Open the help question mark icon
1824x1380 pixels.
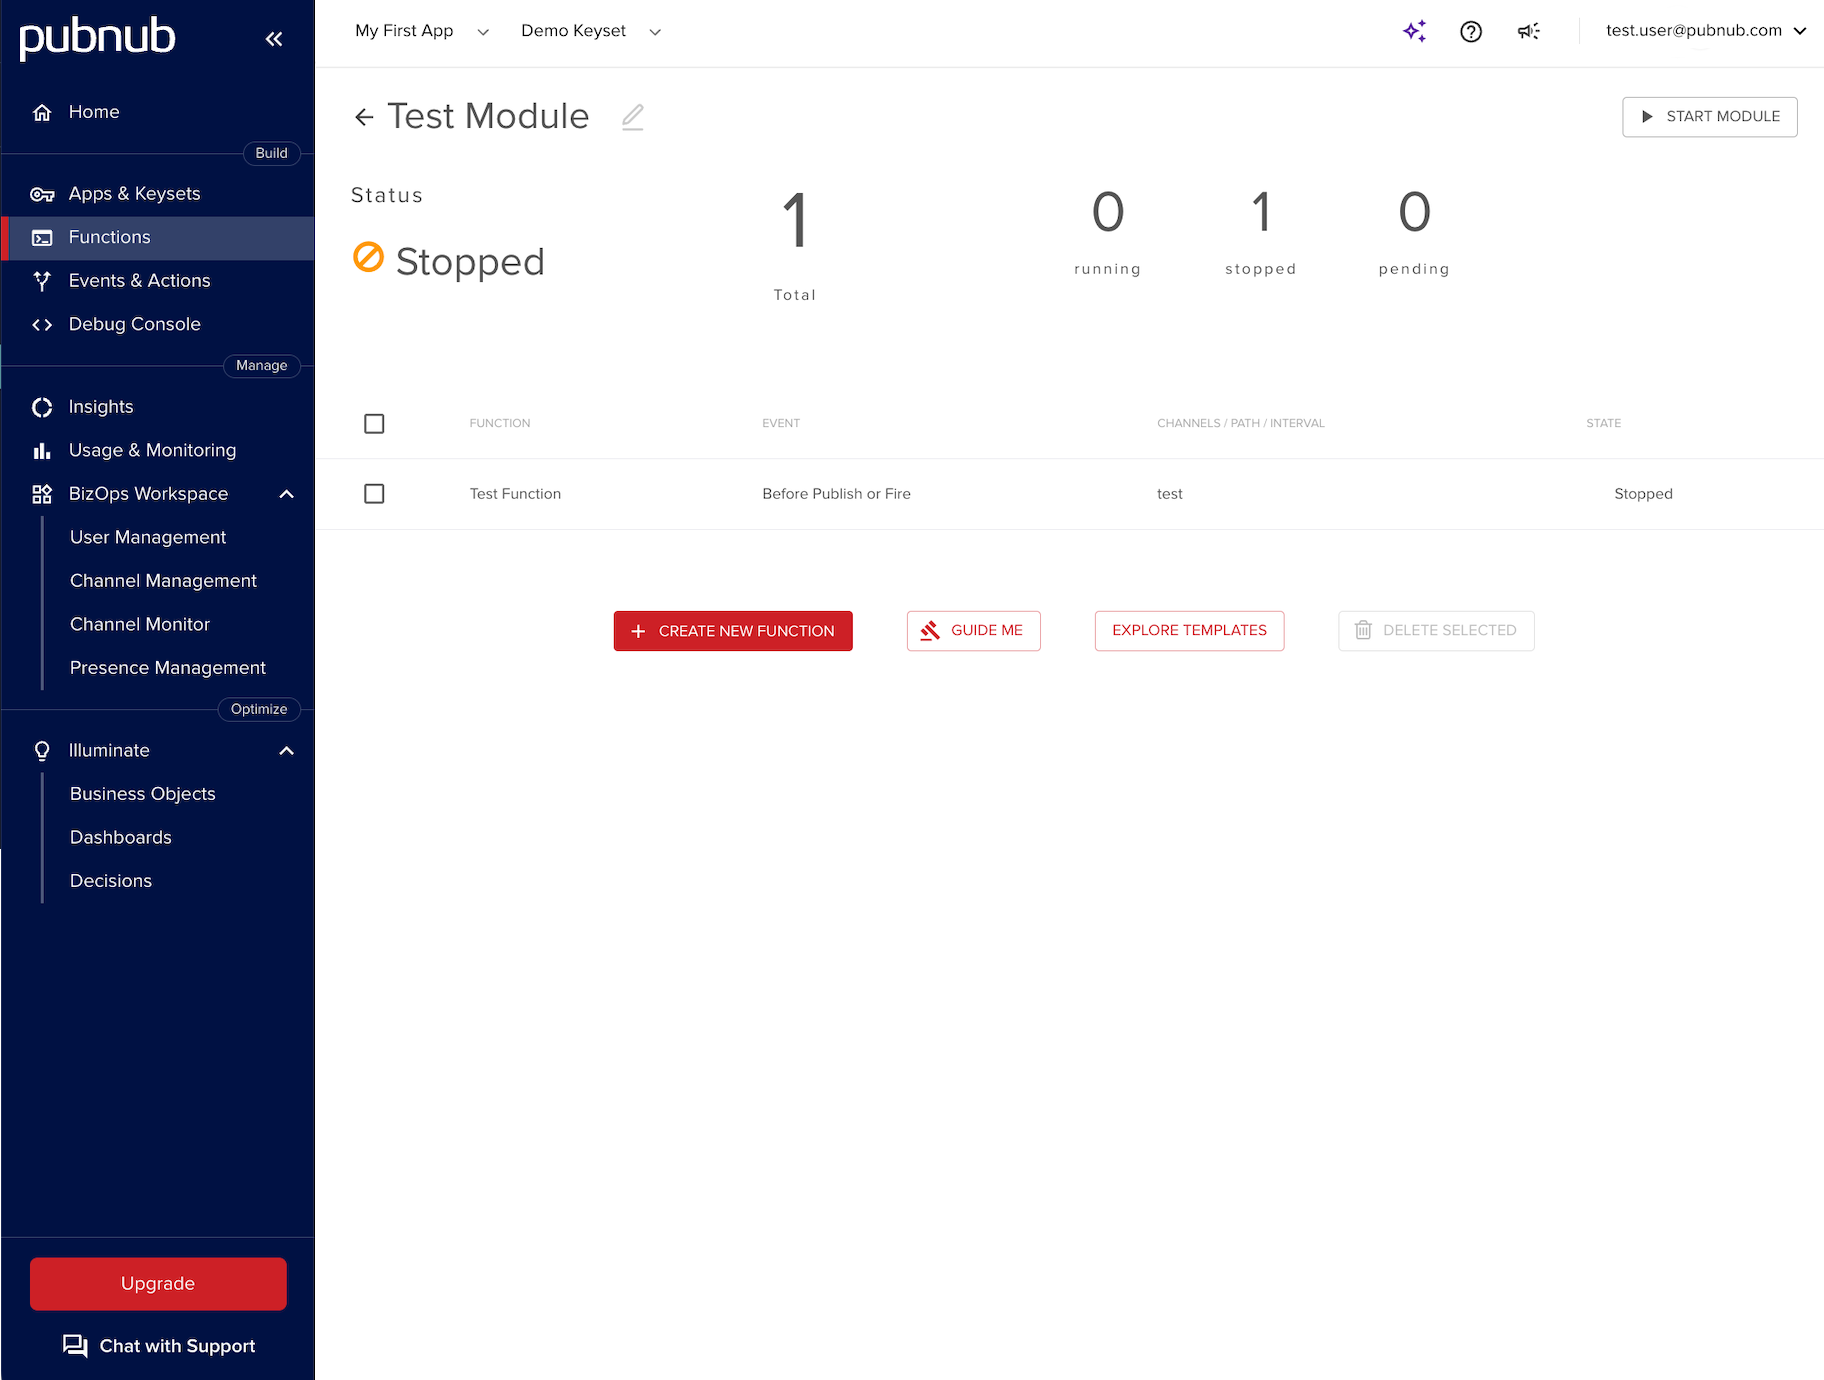(1470, 31)
